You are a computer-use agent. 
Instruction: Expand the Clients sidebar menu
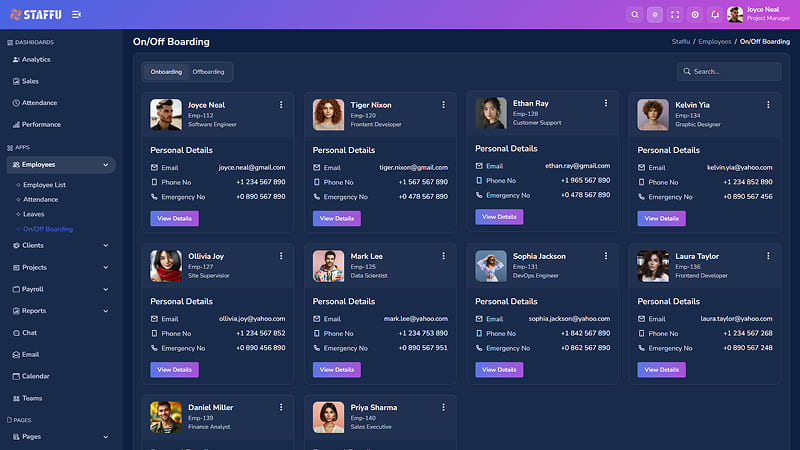point(61,245)
